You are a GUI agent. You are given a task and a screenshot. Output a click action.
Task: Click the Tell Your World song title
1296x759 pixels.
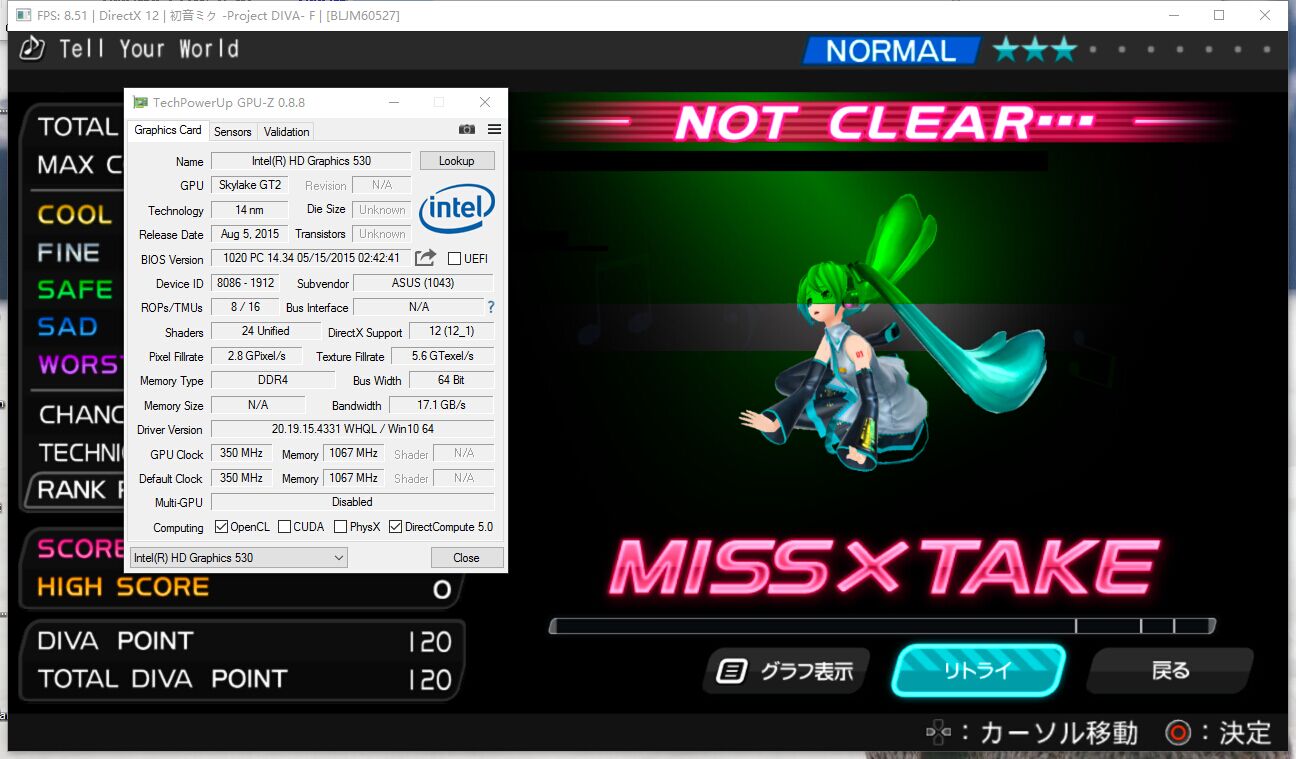(x=149, y=48)
